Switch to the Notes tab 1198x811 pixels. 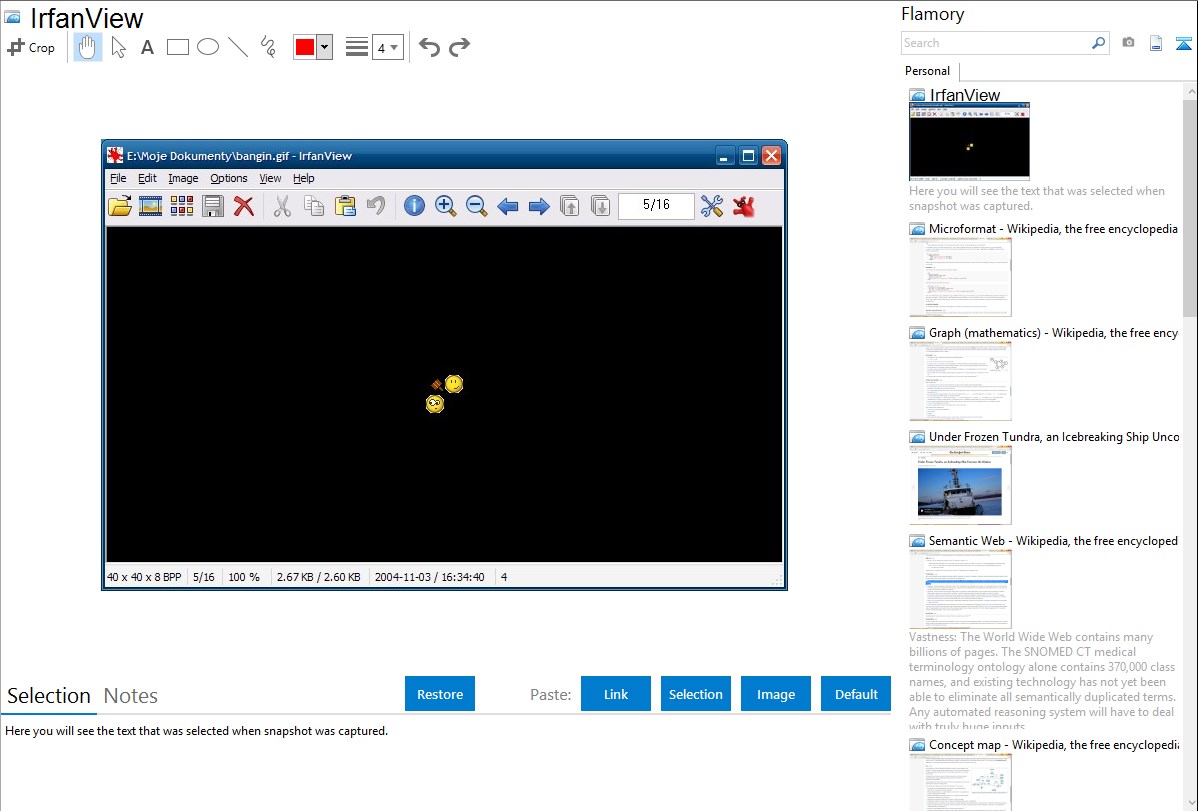coord(131,696)
